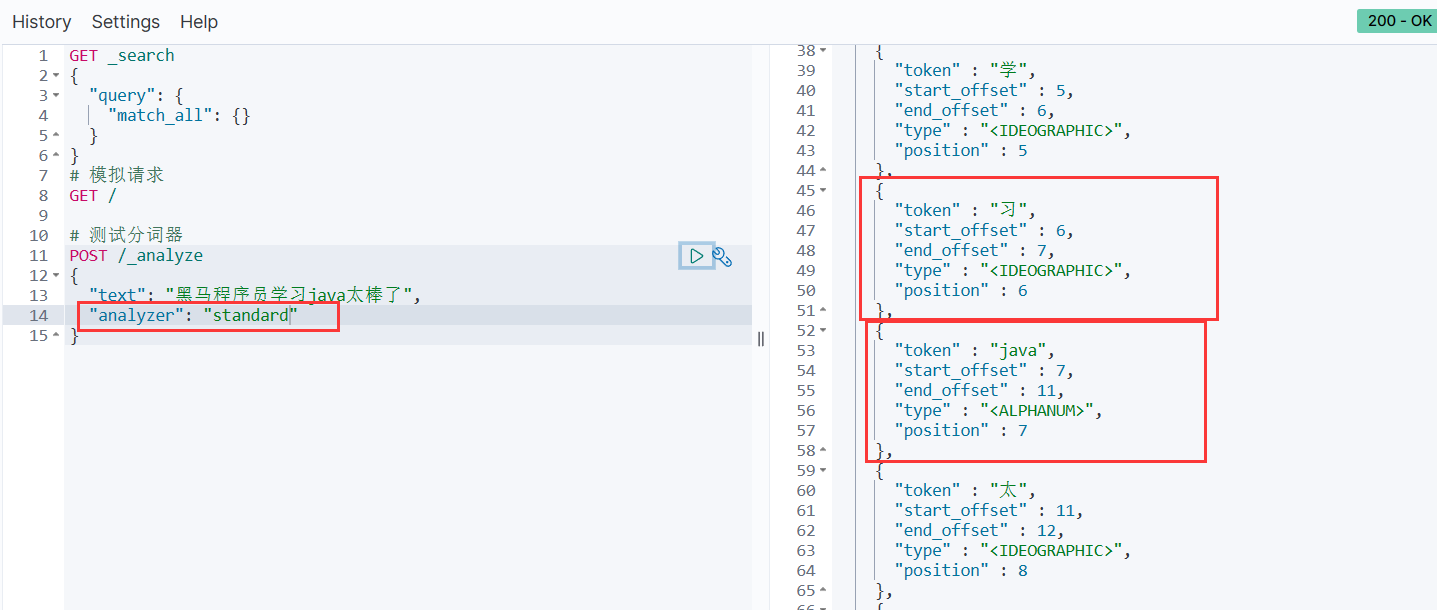Collapse the _analyze request body at line 12

[x=56, y=276]
